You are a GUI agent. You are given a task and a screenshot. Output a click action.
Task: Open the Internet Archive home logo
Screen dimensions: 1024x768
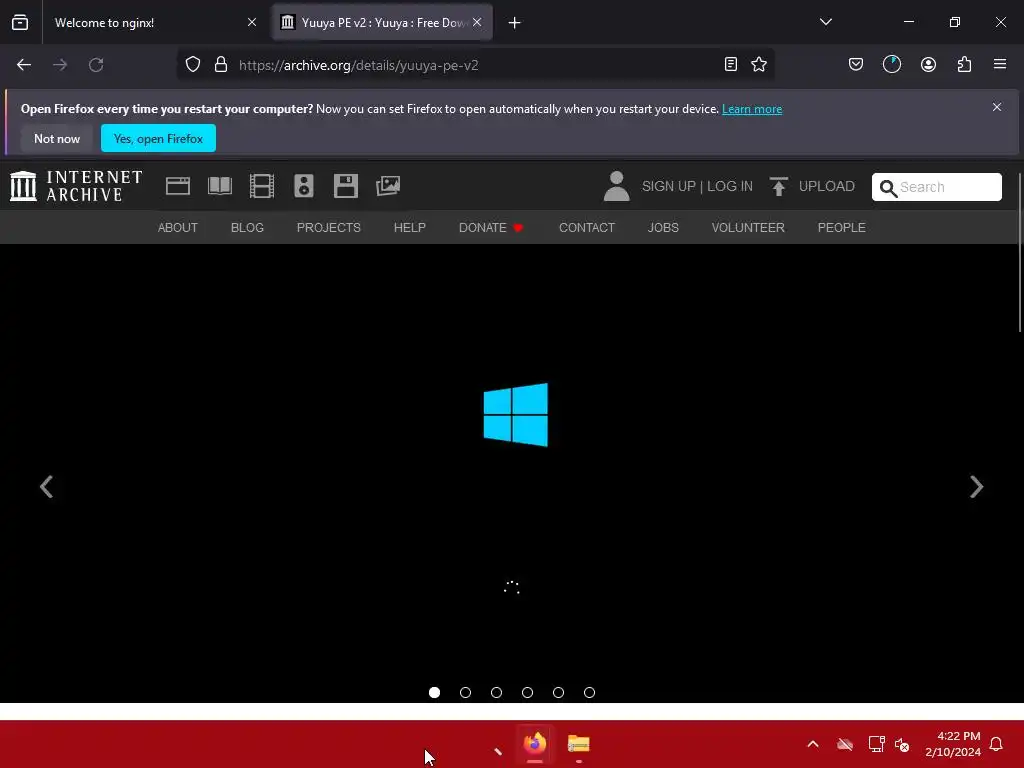(76, 186)
